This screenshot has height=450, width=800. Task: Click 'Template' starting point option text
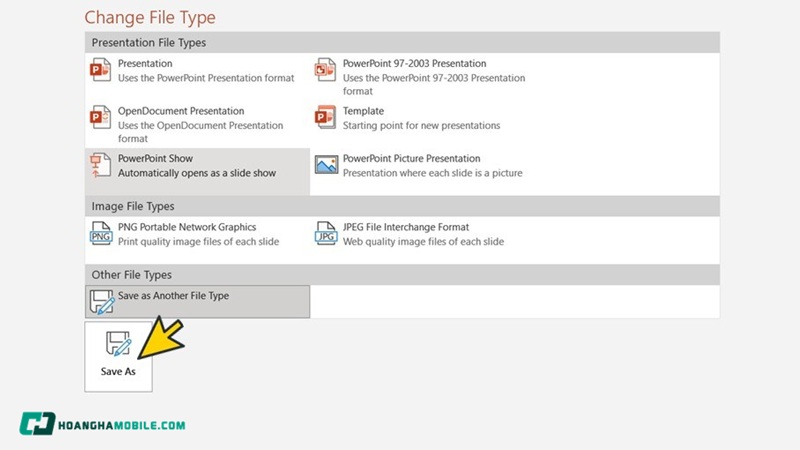pyautogui.click(x=363, y=111)
